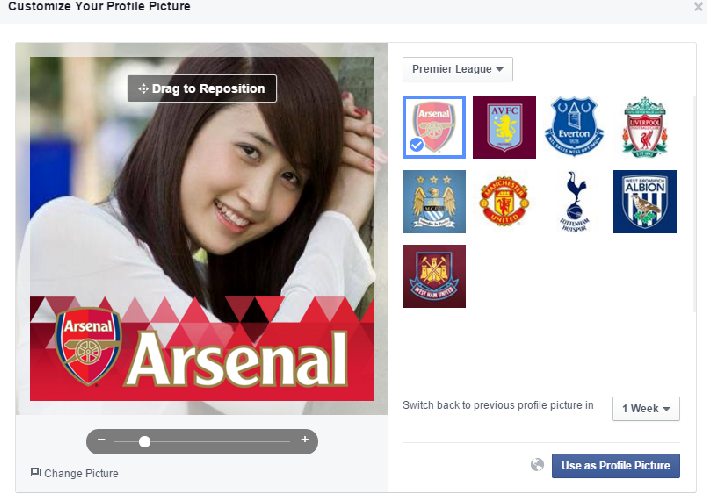Image resolution: width=707 pixels, height=496 pixels.
Task: Pick the Everton crest frame
Action: [574, 127]
